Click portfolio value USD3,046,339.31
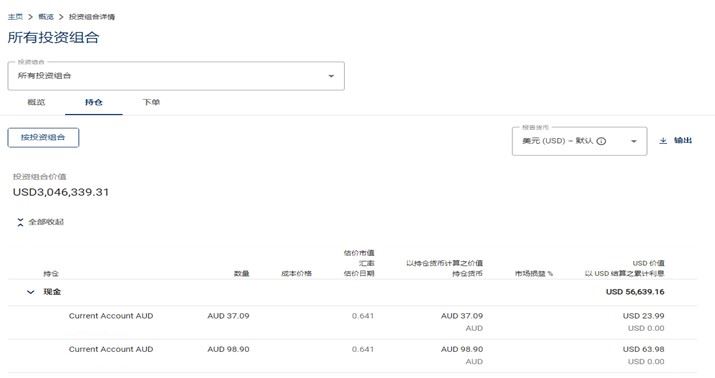The width and height of the screenshot is (715, 378). tap(61, 192)
